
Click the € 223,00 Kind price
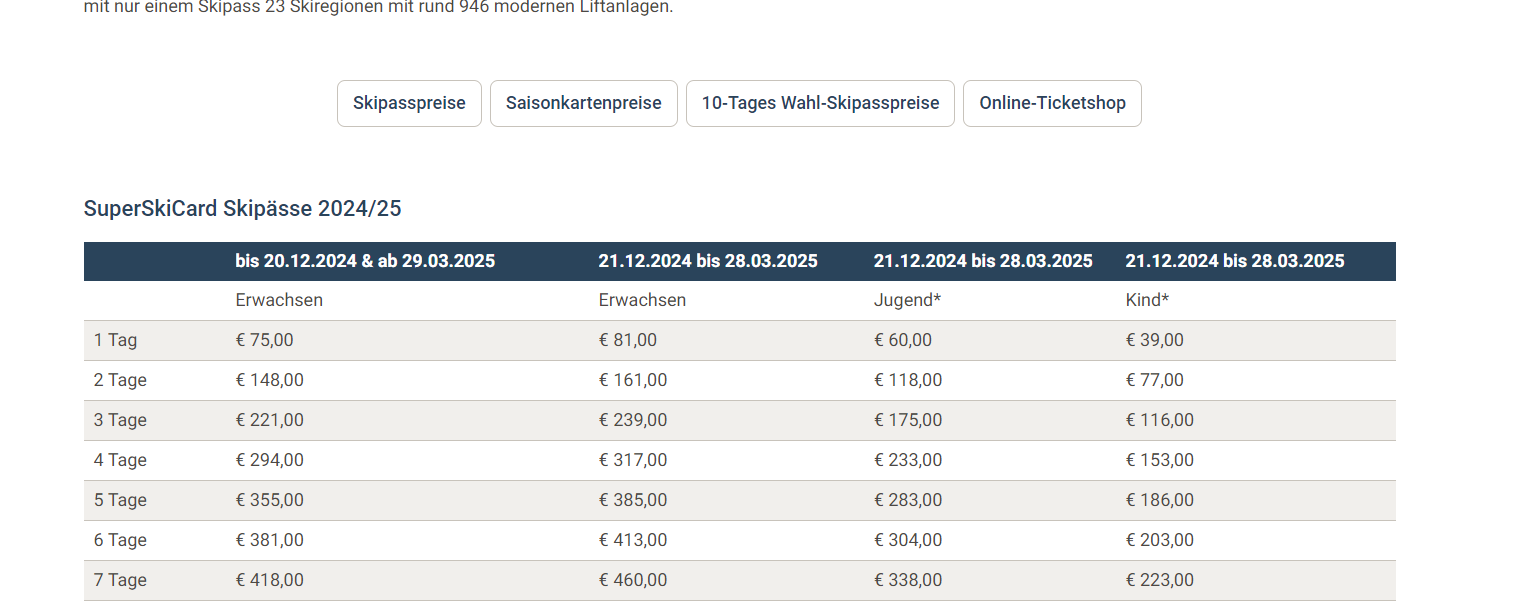coord(1160,580)
